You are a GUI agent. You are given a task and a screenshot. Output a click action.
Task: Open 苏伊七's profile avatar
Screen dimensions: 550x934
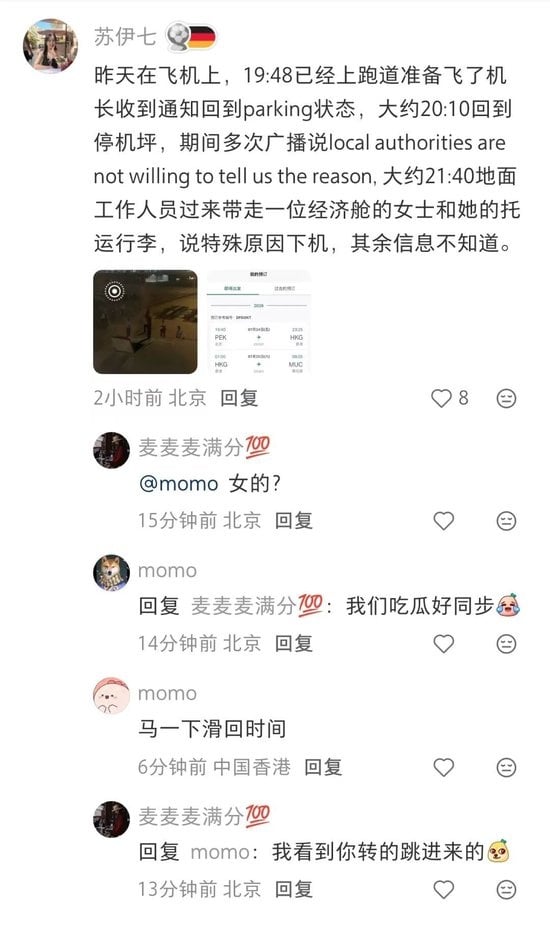click(50, 45)
